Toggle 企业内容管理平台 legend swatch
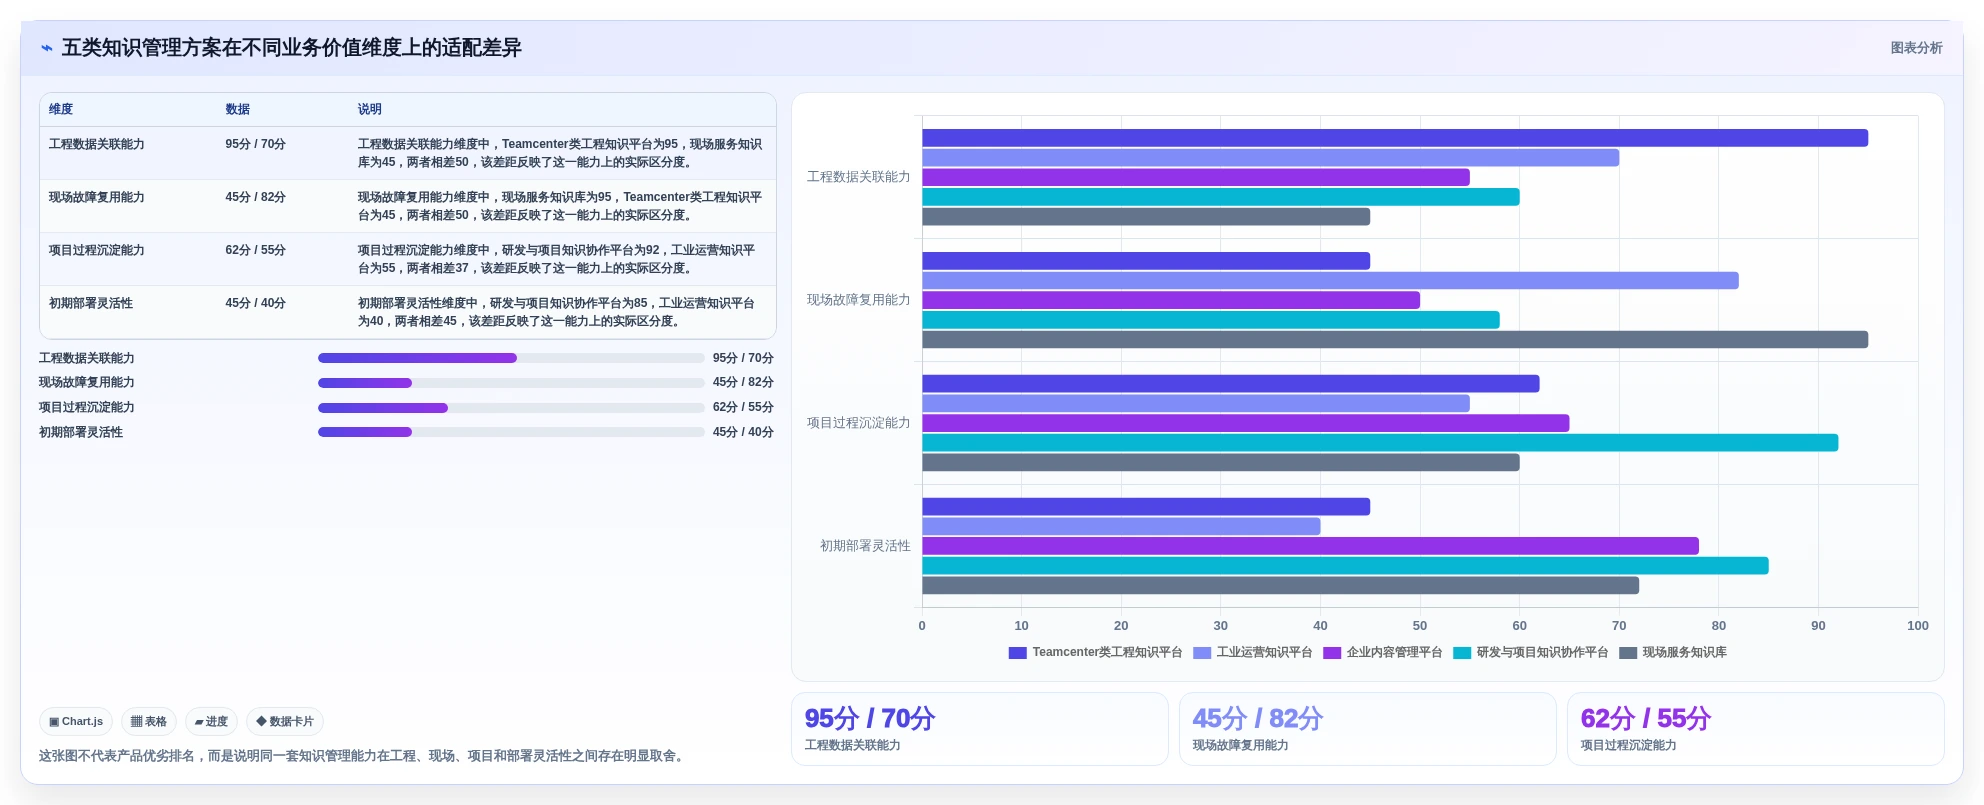This screenshot has width=1984, height=805. click(1332, 653)
